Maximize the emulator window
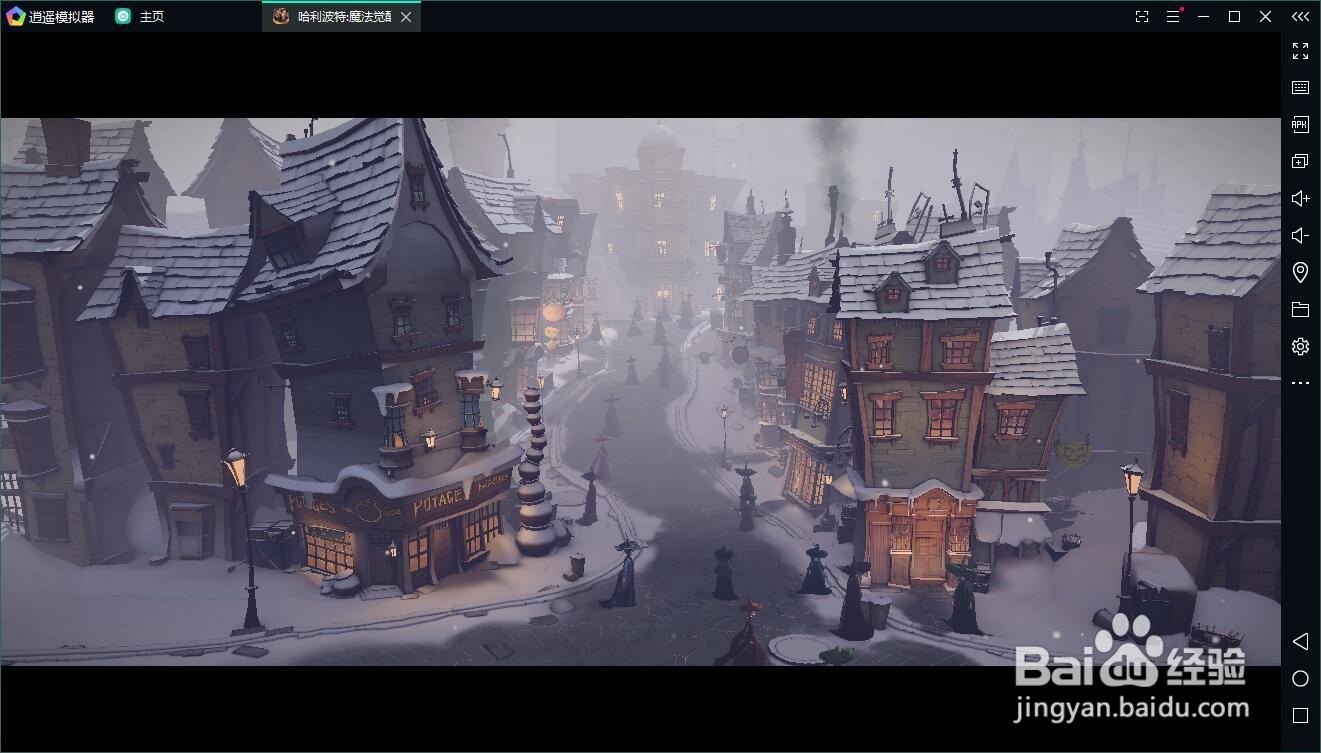Viewport: 1321px width, 753px height. [1234, 17]
